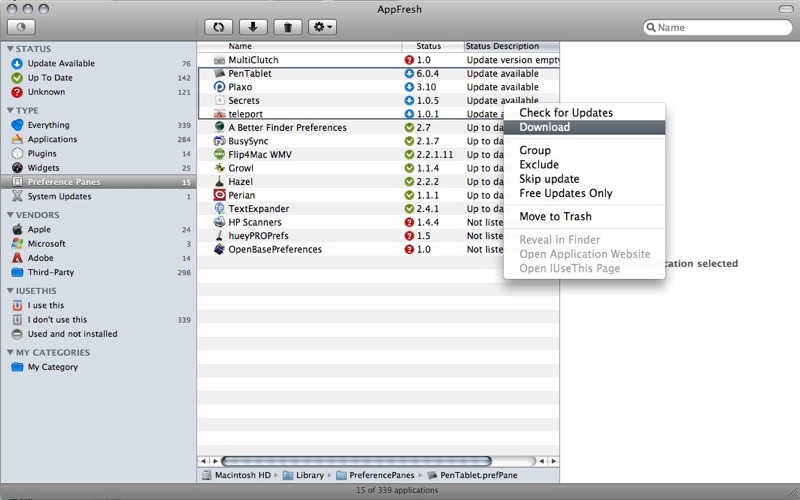Click the Growl row icon

pos(219,168)
